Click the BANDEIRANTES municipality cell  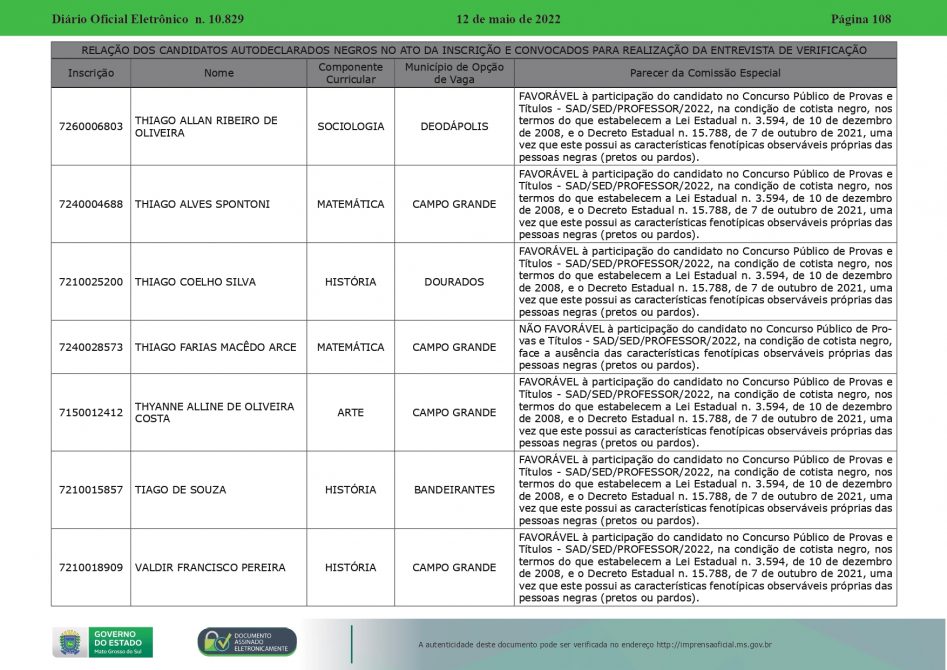pyautogui.click(x=454, y=490)
